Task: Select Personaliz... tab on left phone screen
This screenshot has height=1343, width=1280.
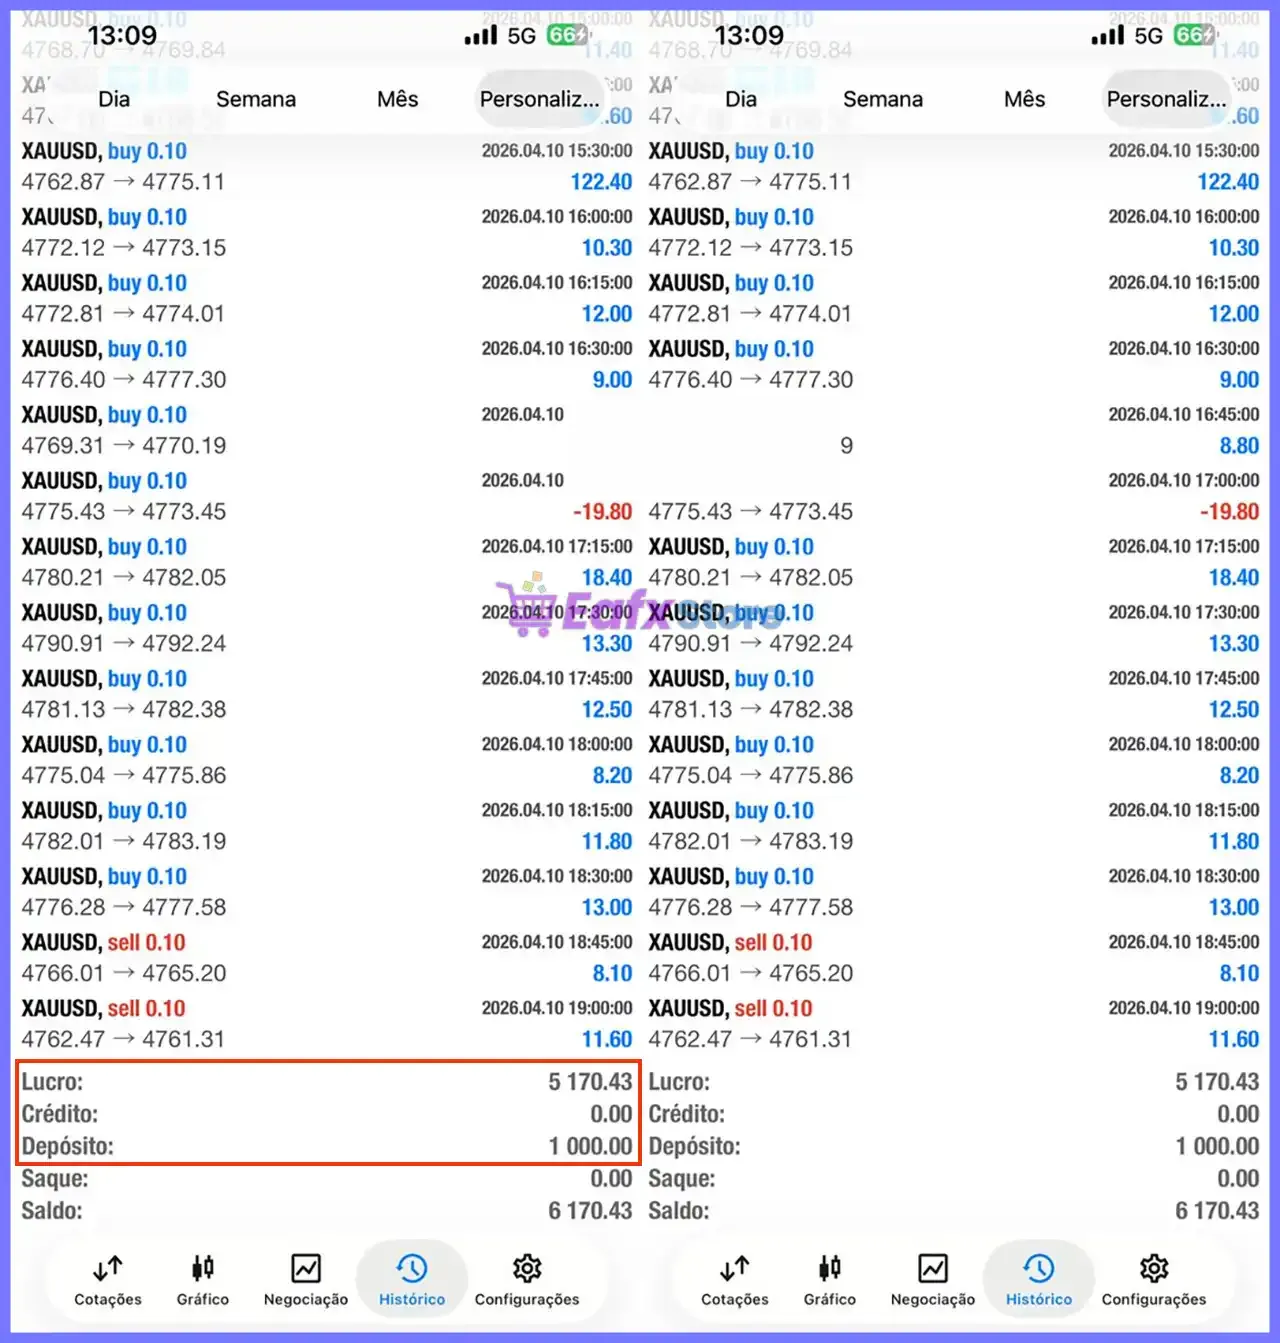Action: click(540, 99)
